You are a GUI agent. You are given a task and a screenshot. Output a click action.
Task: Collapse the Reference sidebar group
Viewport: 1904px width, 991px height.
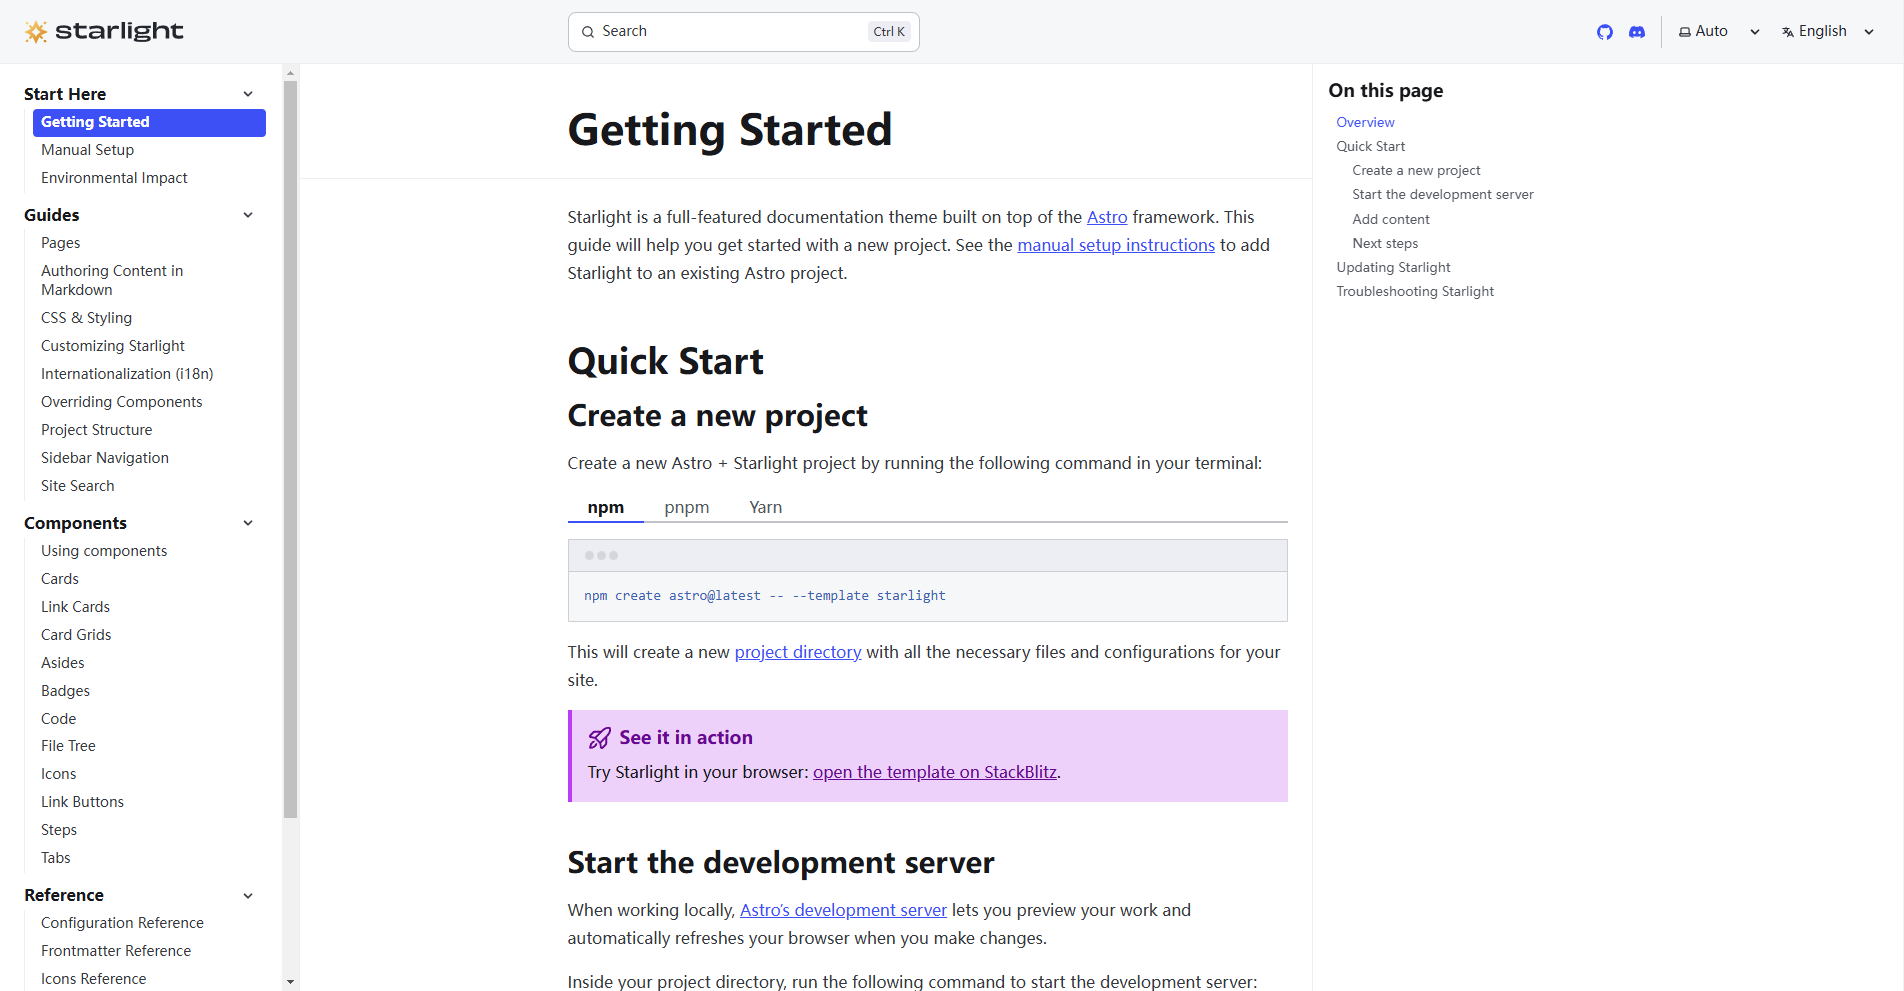248,895
